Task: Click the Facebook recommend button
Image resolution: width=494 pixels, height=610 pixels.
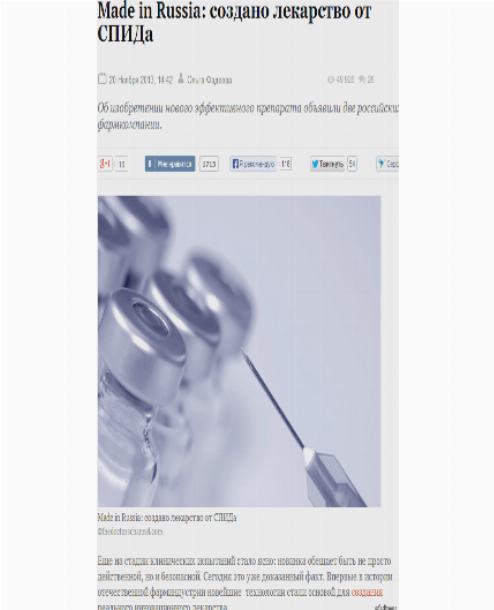Action: (253, 164)
